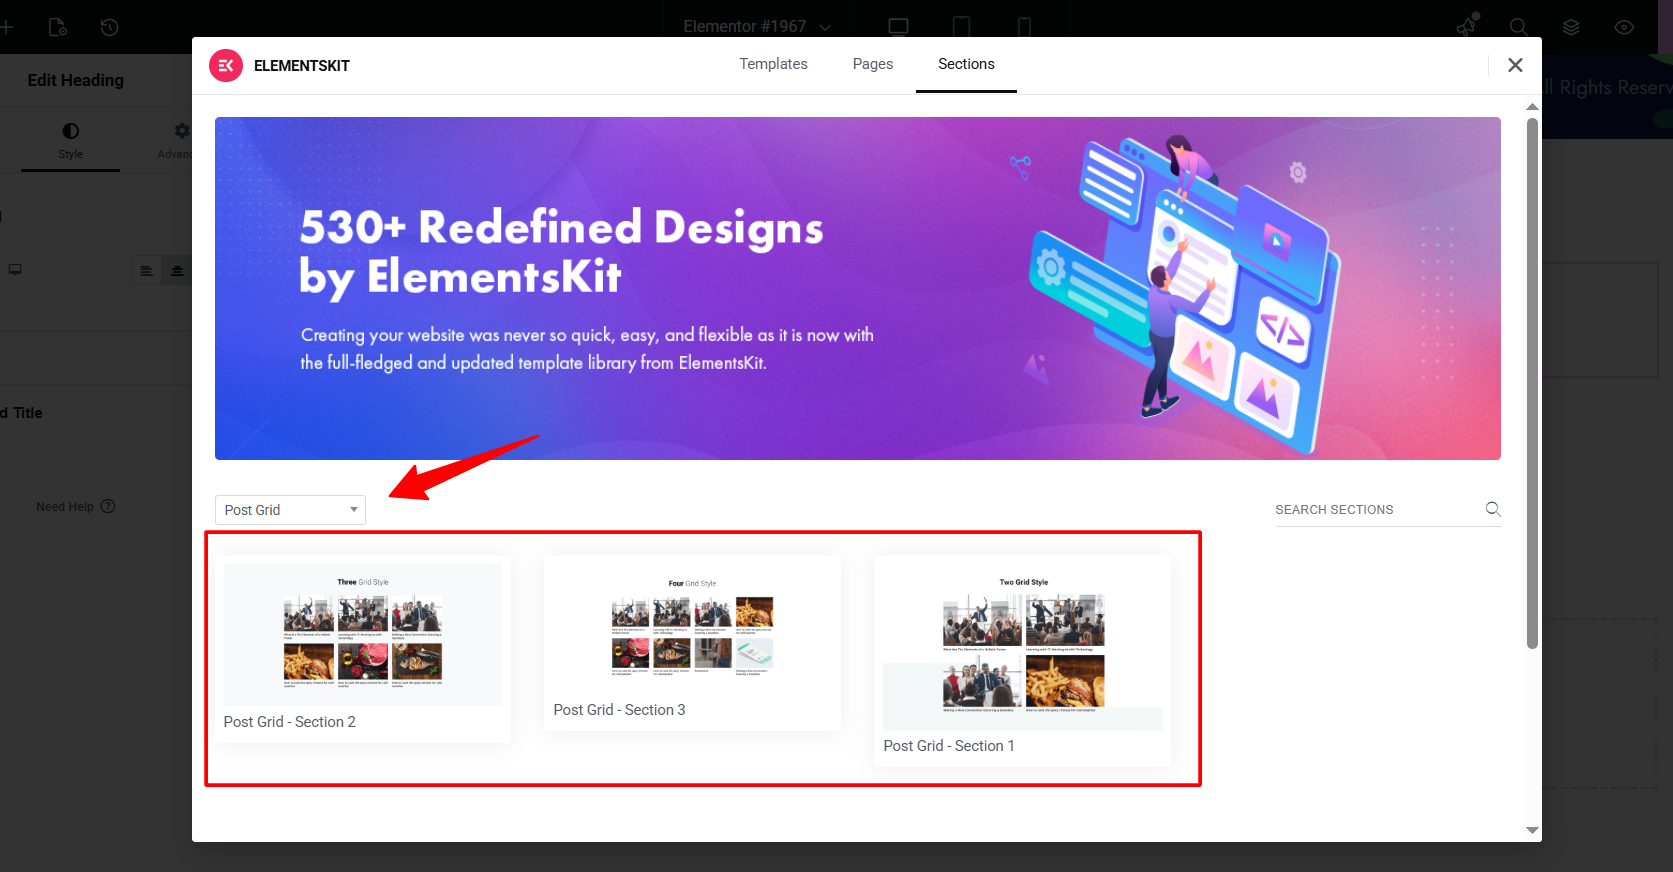Open the Finder search icon in top bar

(1518, 27)
